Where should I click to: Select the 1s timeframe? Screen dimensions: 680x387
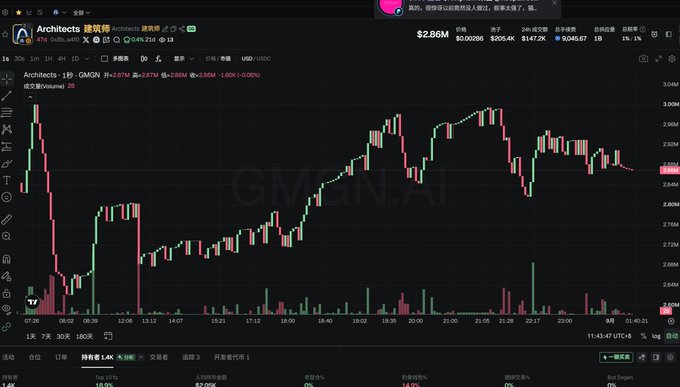pyautogui.click(x=6, y=59)
